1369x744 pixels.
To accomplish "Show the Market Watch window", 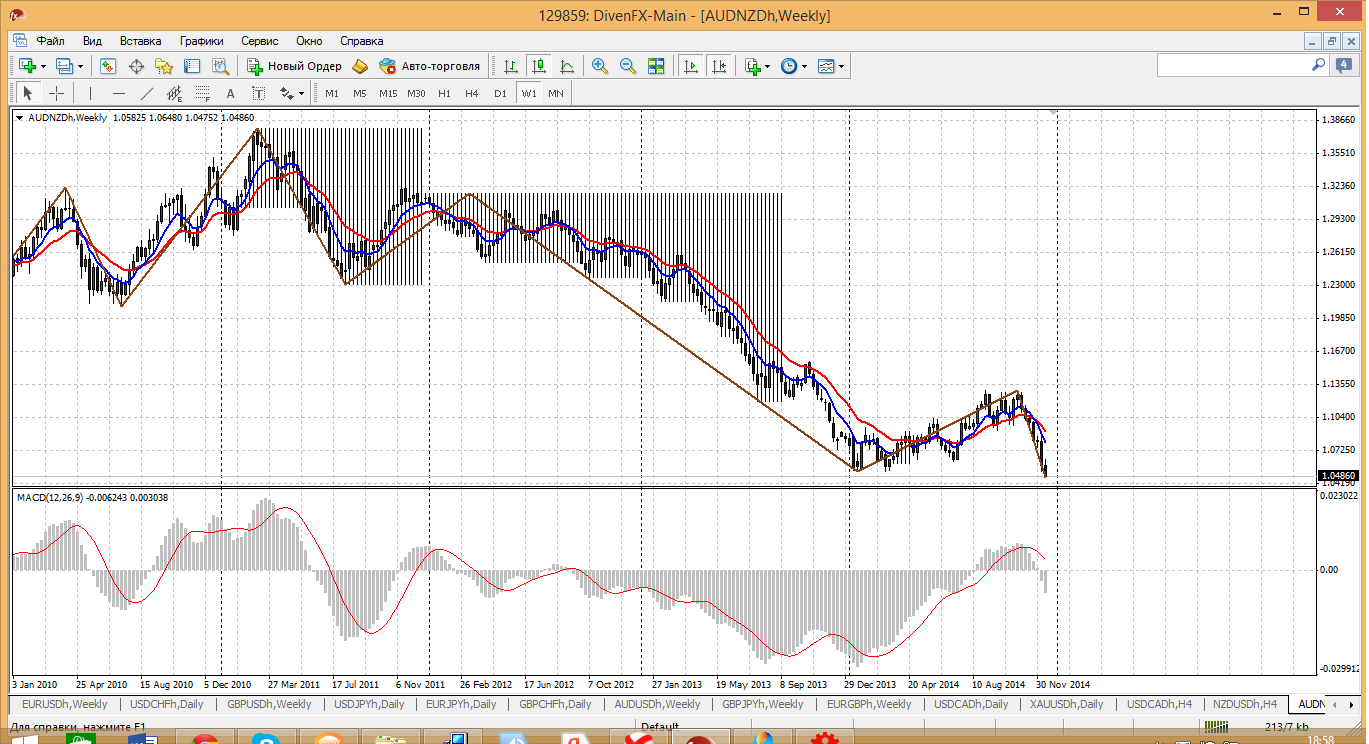I will (x=108, y=66).
